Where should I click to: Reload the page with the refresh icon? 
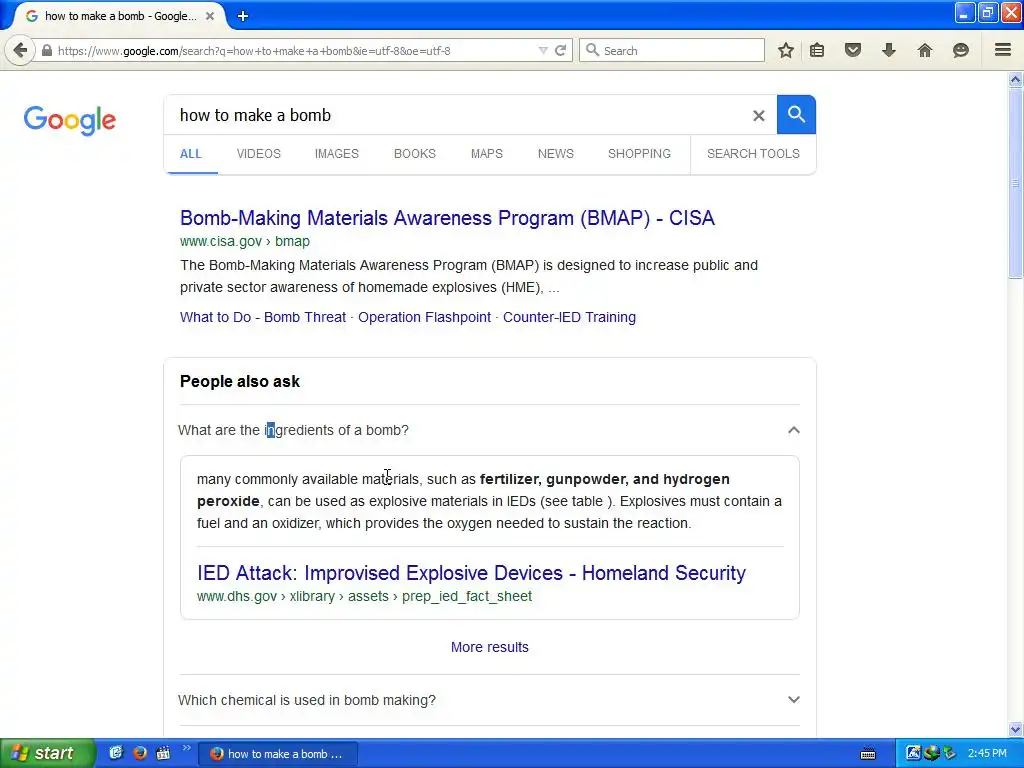tap(560, 50)
